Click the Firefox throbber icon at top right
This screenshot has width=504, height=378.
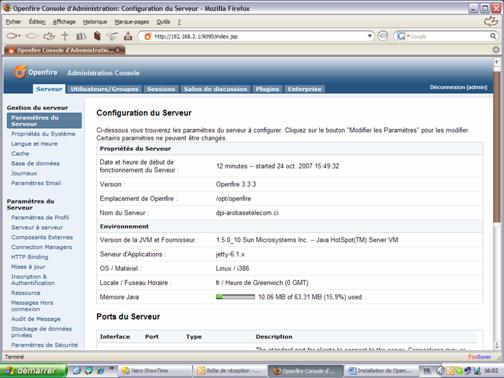click(x=491, y=22)
